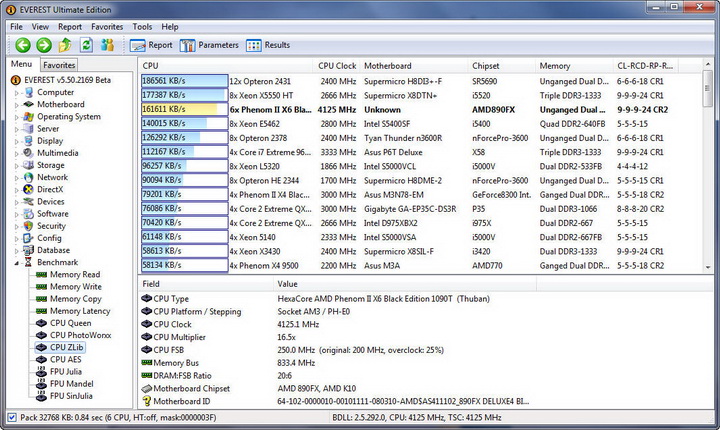Click the Up level arrow toolbar icon
Screen dimensions: 720x430
click(65, 45)
